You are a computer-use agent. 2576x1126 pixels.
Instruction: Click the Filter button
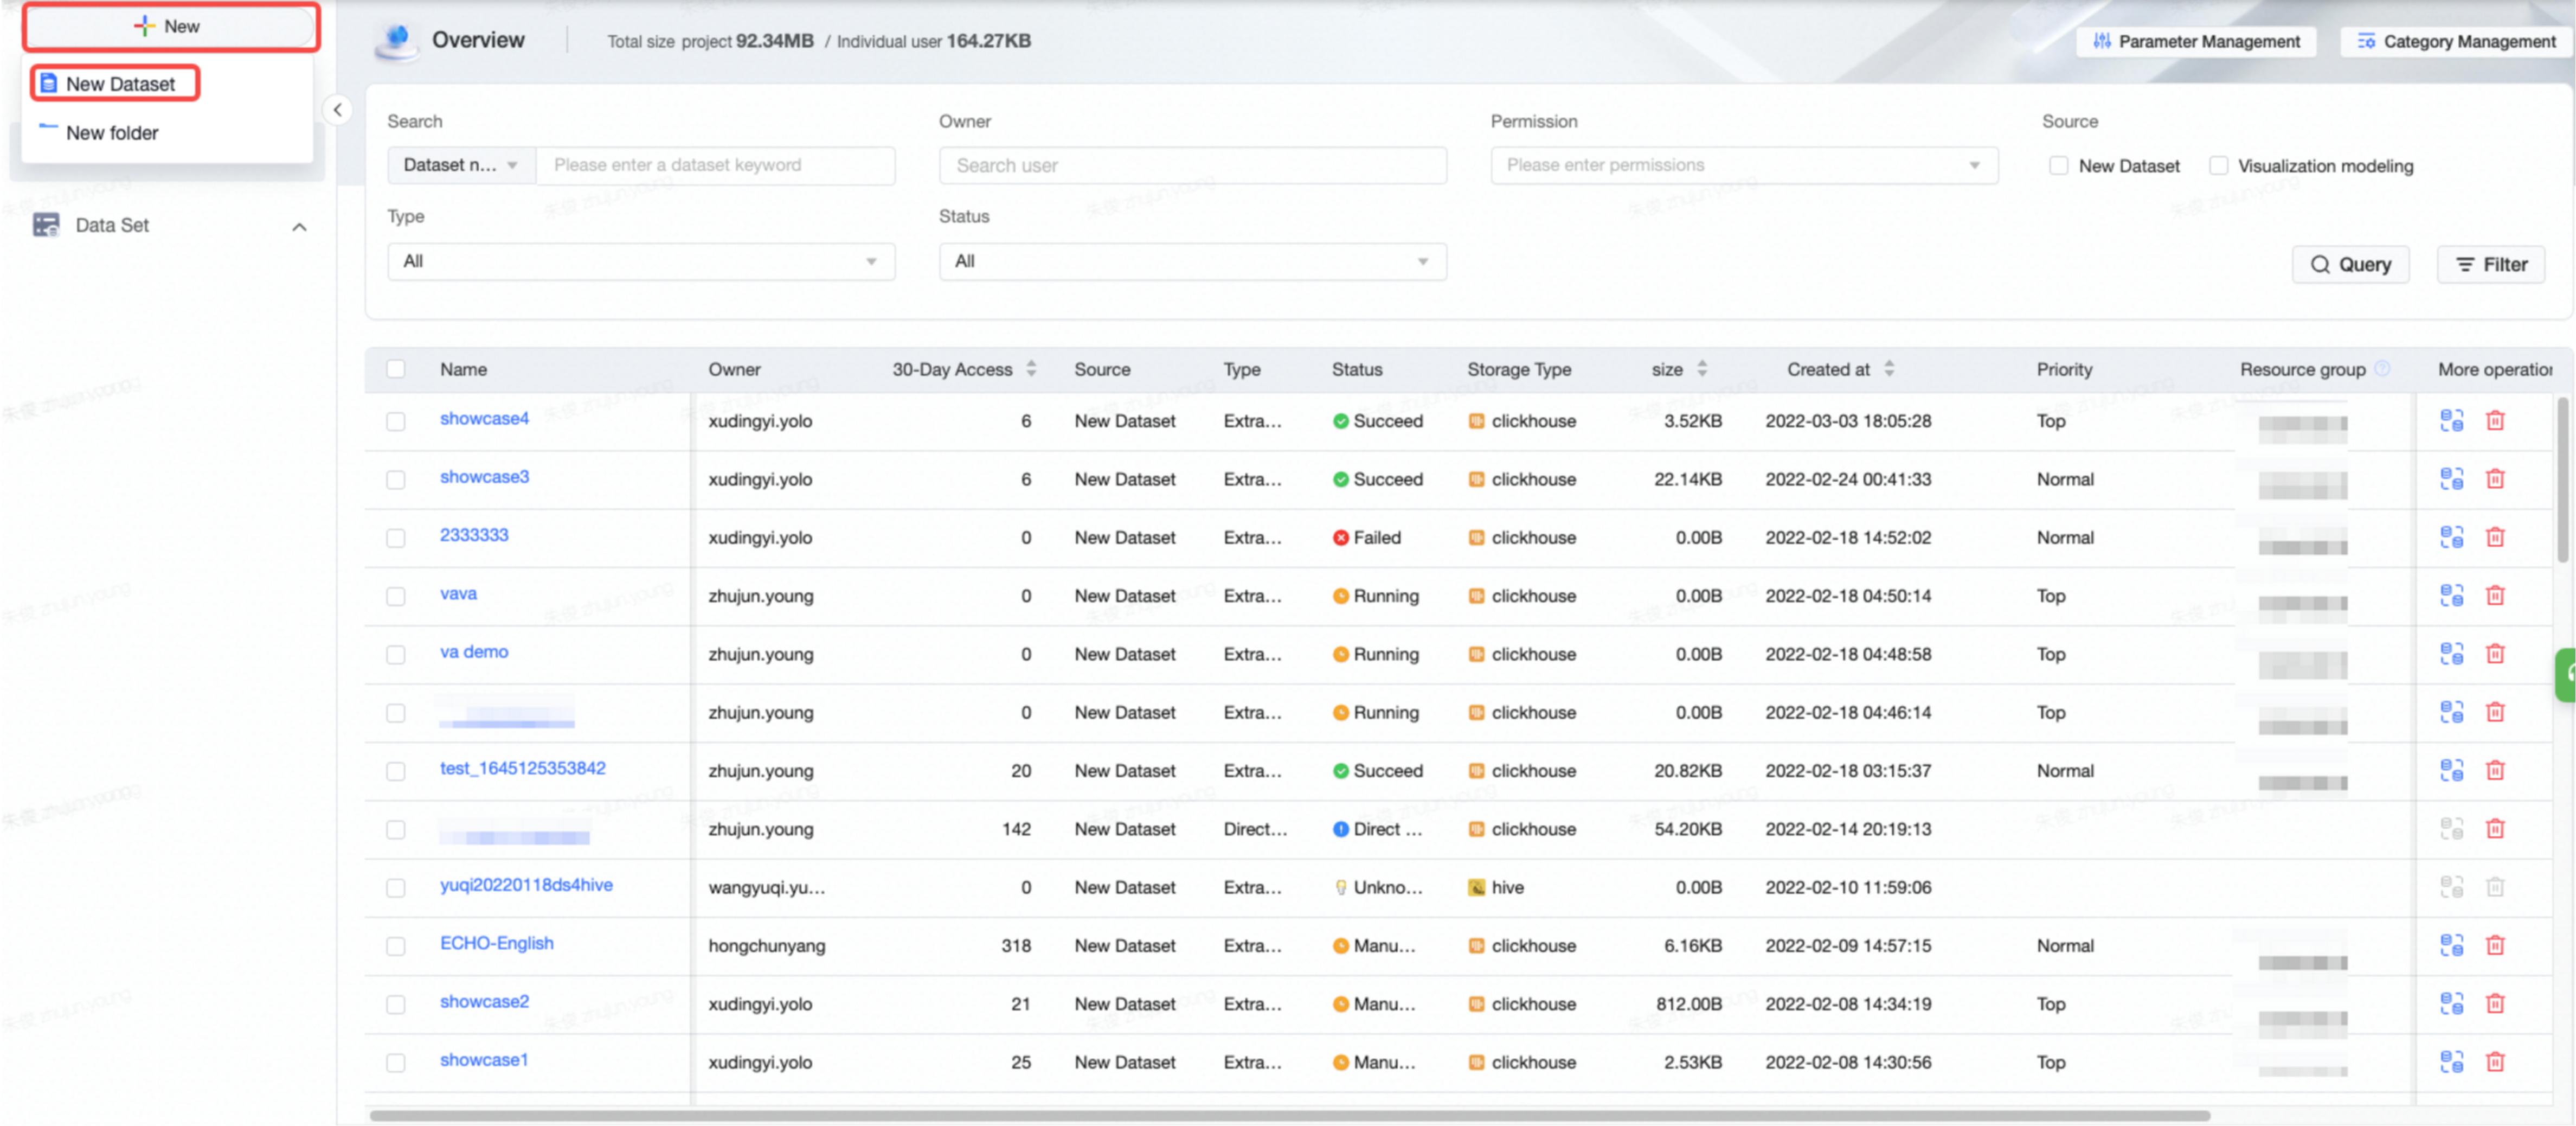[x=2491, y=264]
